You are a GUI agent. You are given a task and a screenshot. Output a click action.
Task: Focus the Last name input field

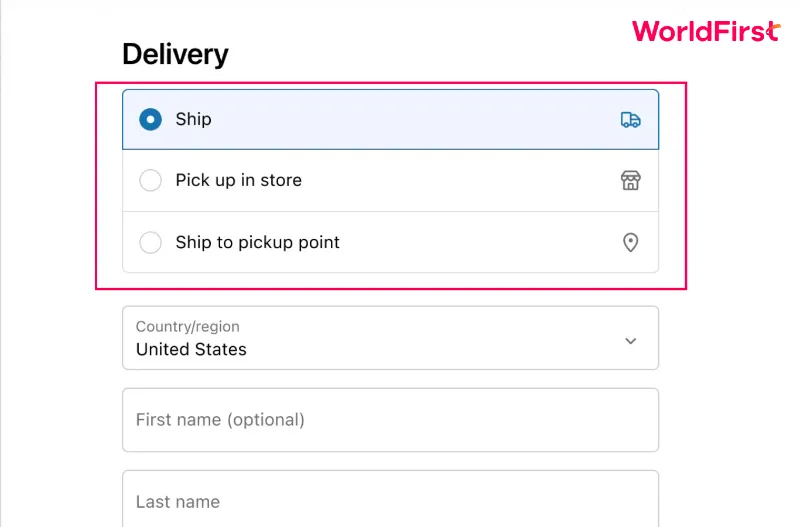pos(390,499)
